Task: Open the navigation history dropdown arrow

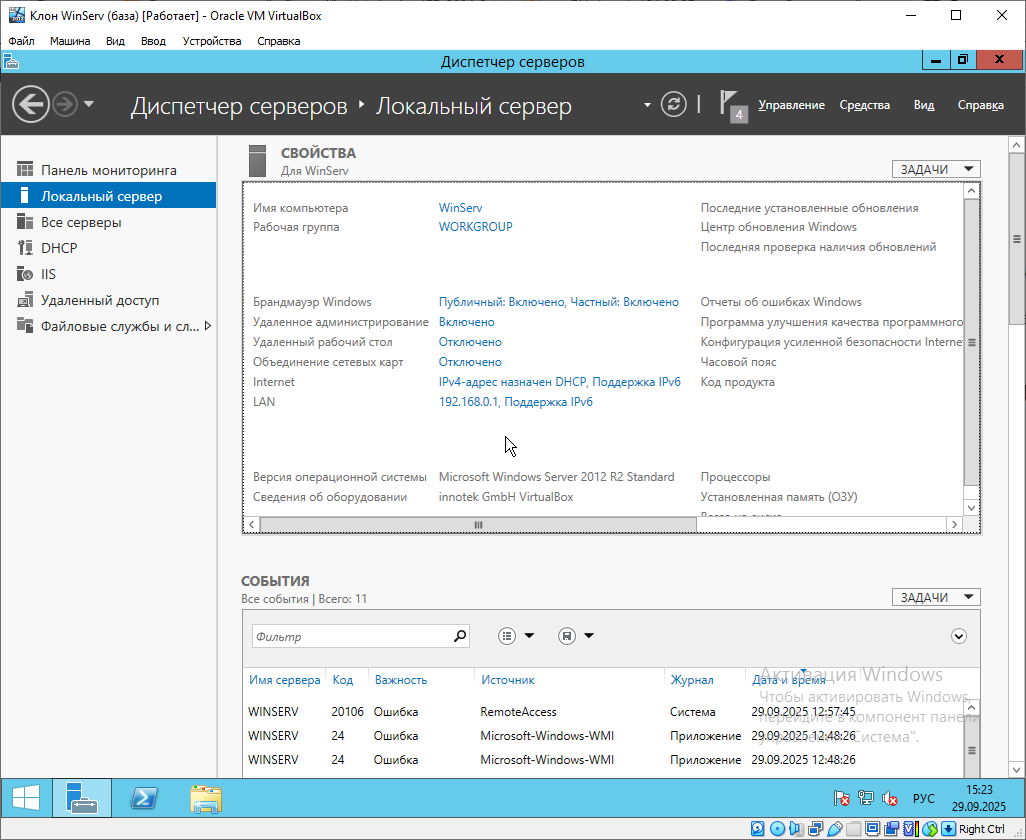Action: pos(89,104)
